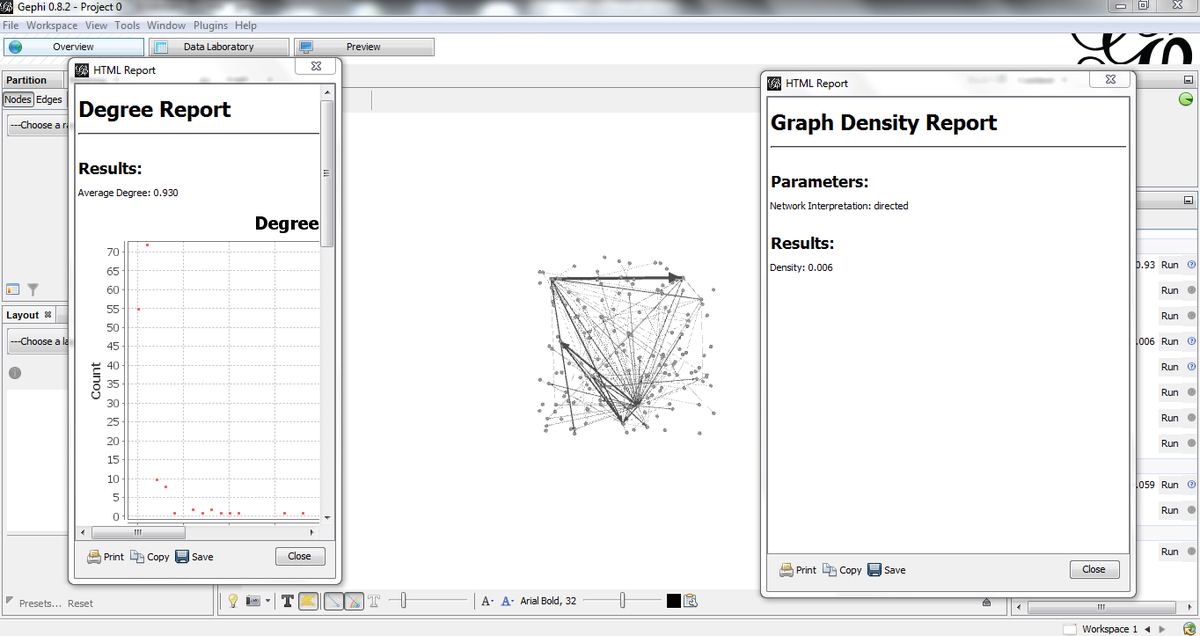Click the funnel filter icon in Partition panel
1200x636 pixels.
click(x=32, y=290)
